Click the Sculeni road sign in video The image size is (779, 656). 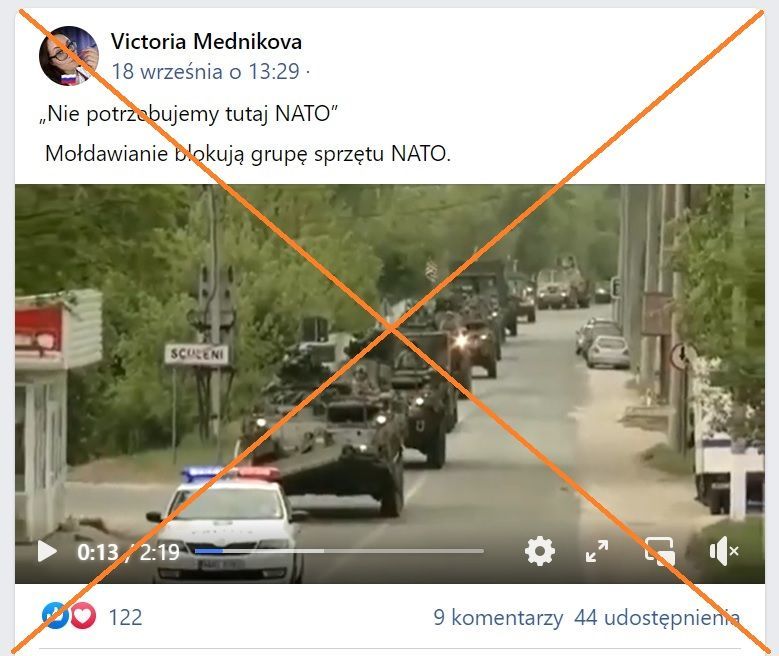[x=197, y=355]
